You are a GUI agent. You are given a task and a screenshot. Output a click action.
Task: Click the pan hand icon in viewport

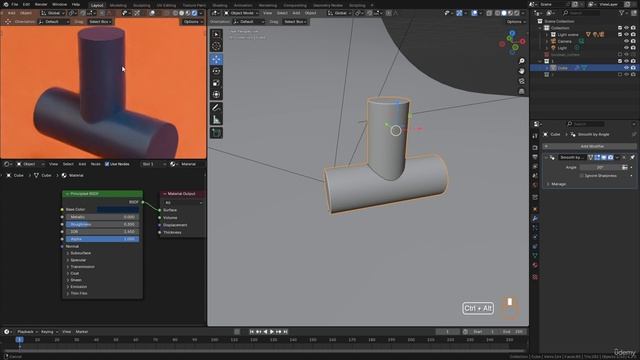coord(522,71)
